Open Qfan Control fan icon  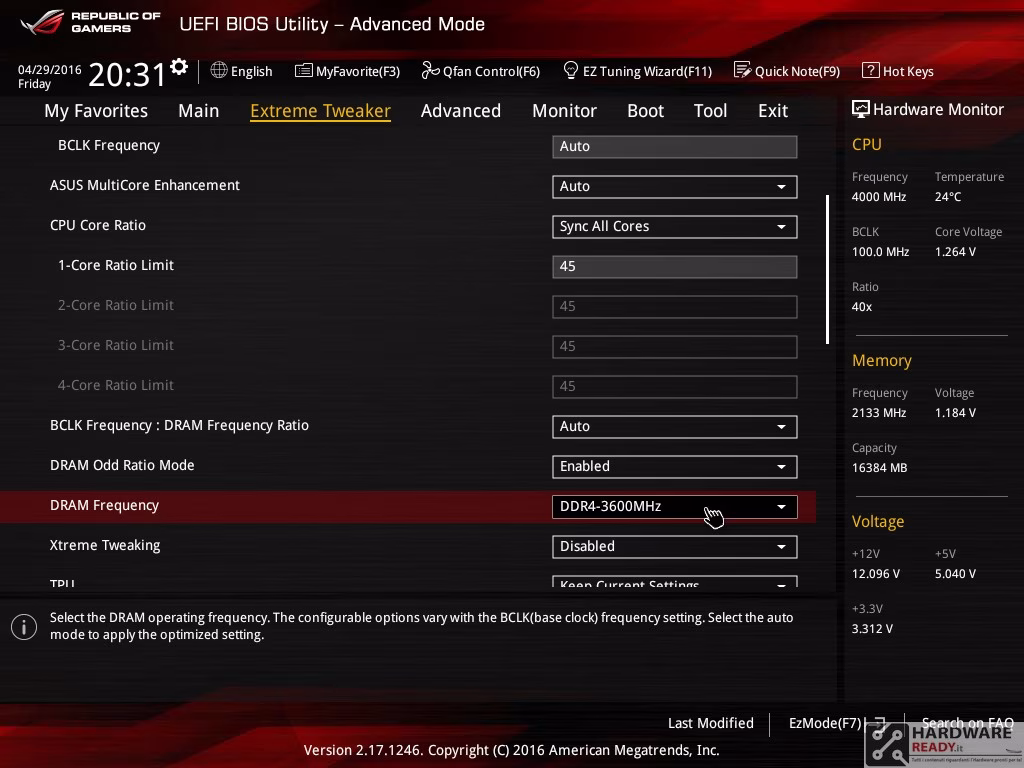pos(430,70)
